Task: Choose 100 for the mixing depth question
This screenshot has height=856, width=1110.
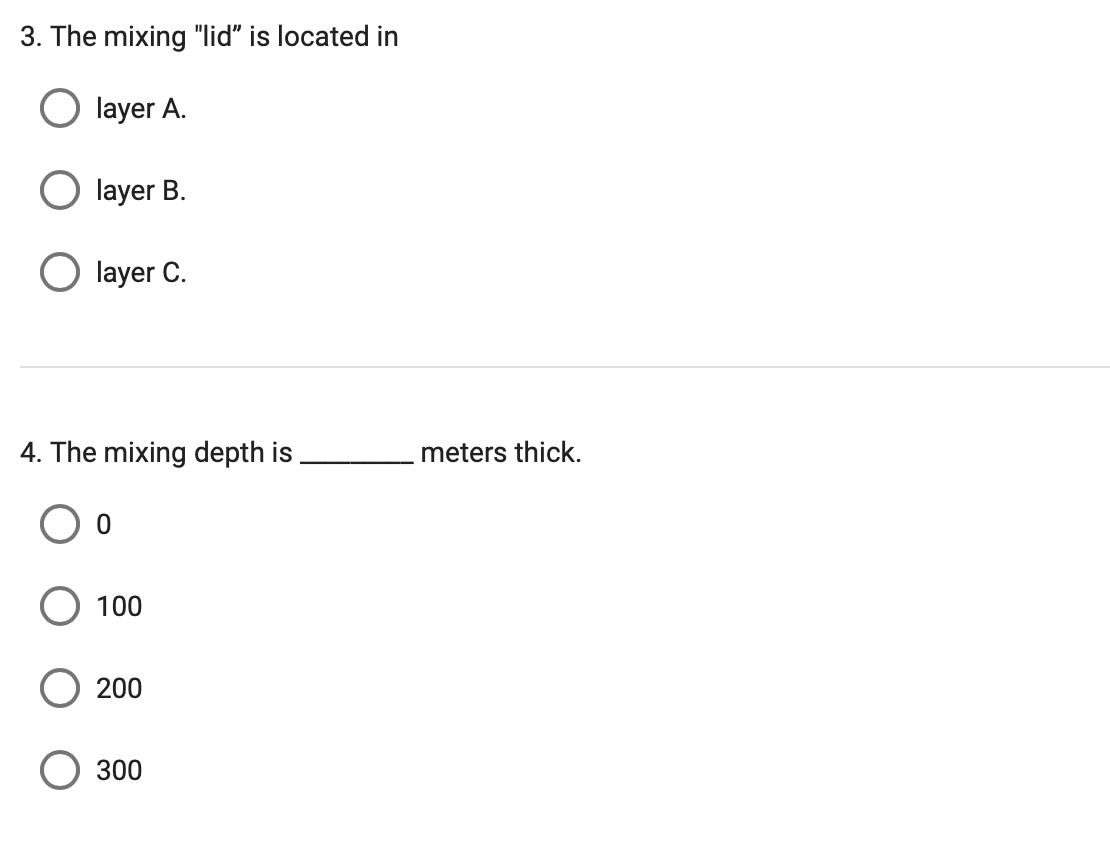Action: pyautogui.click(x=60, y=606)
